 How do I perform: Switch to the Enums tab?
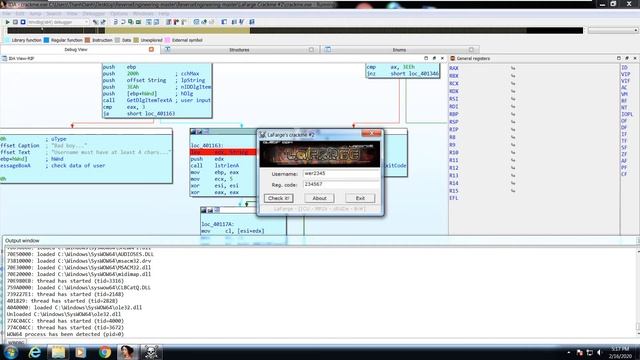pos(399,50)
